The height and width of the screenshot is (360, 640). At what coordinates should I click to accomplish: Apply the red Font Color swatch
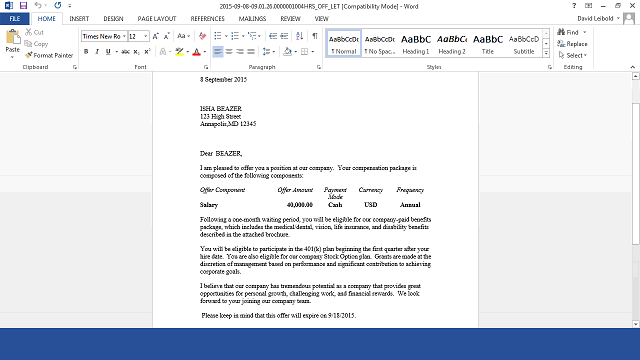coord(196,52)
